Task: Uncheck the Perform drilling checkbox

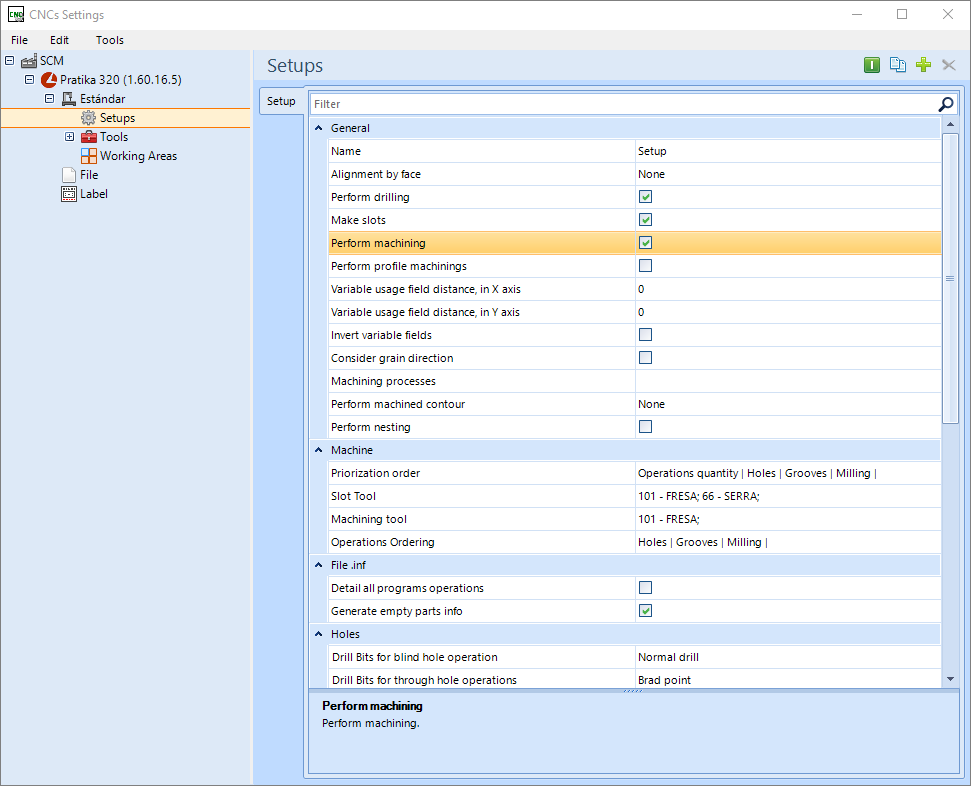Action: [x=645, y=197]
